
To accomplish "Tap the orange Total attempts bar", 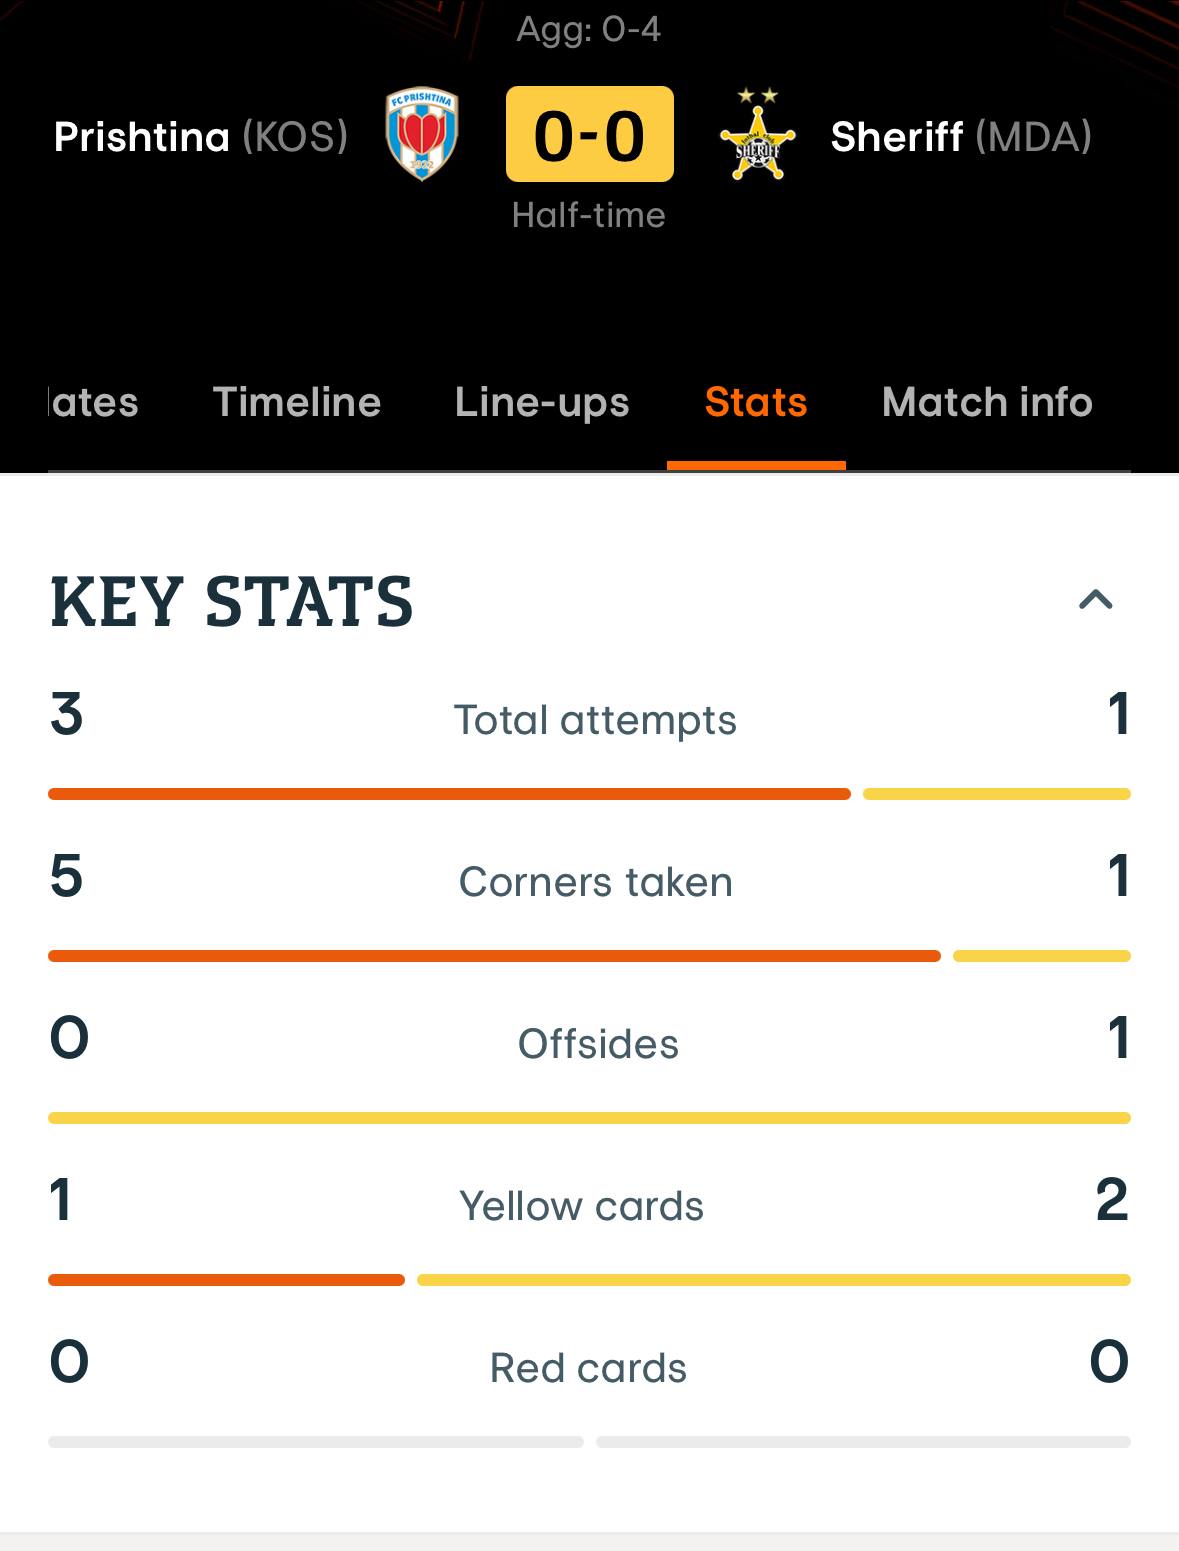I will click(x=449, y=794).
